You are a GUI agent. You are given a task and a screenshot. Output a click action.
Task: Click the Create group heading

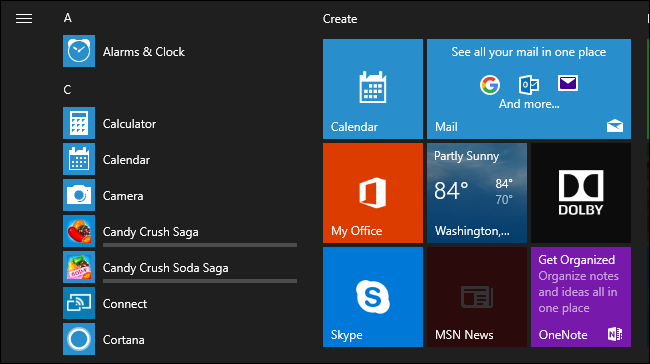tap(340, 19)
